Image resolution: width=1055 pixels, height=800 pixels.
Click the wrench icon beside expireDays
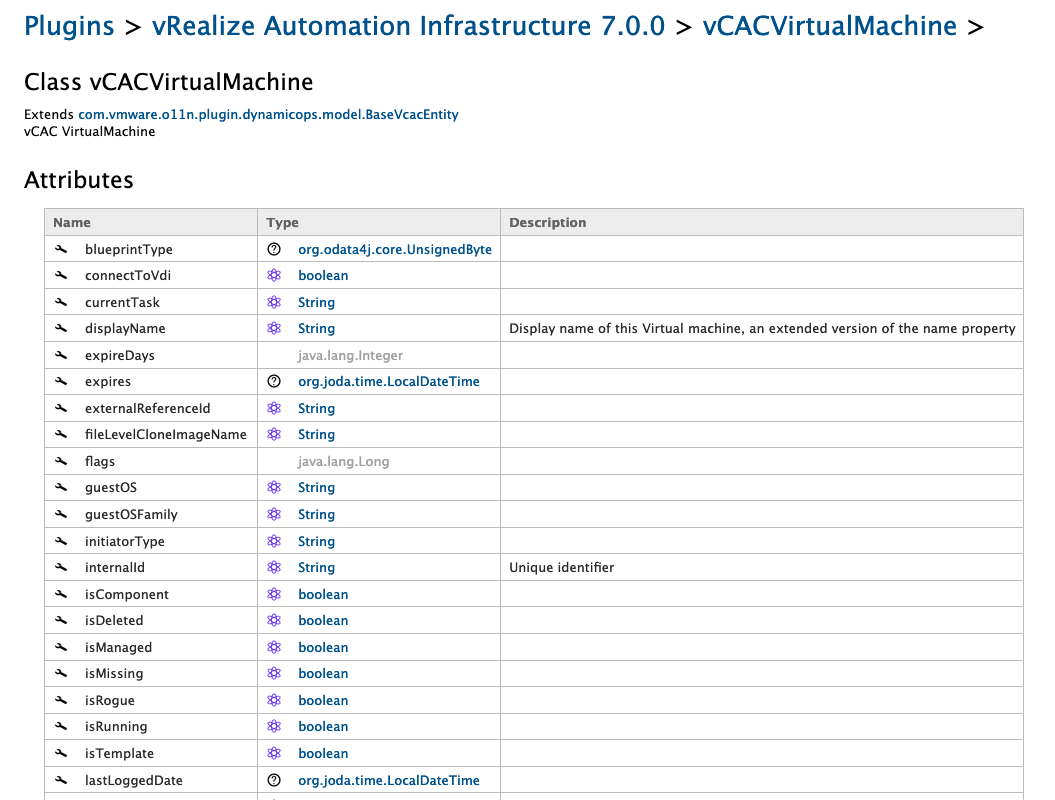[x=61, y=355]
